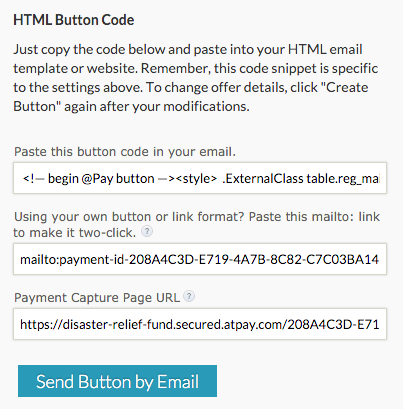Click the Send Button by Email button
The image size is (403, 409).
(117, 381)
